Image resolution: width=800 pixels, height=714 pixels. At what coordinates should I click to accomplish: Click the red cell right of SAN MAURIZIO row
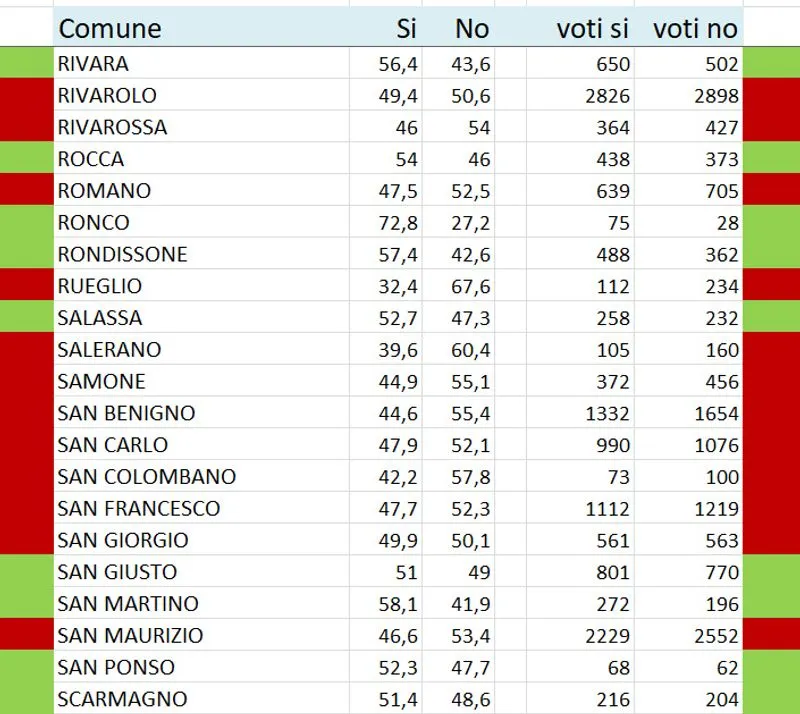click(771, 635)
